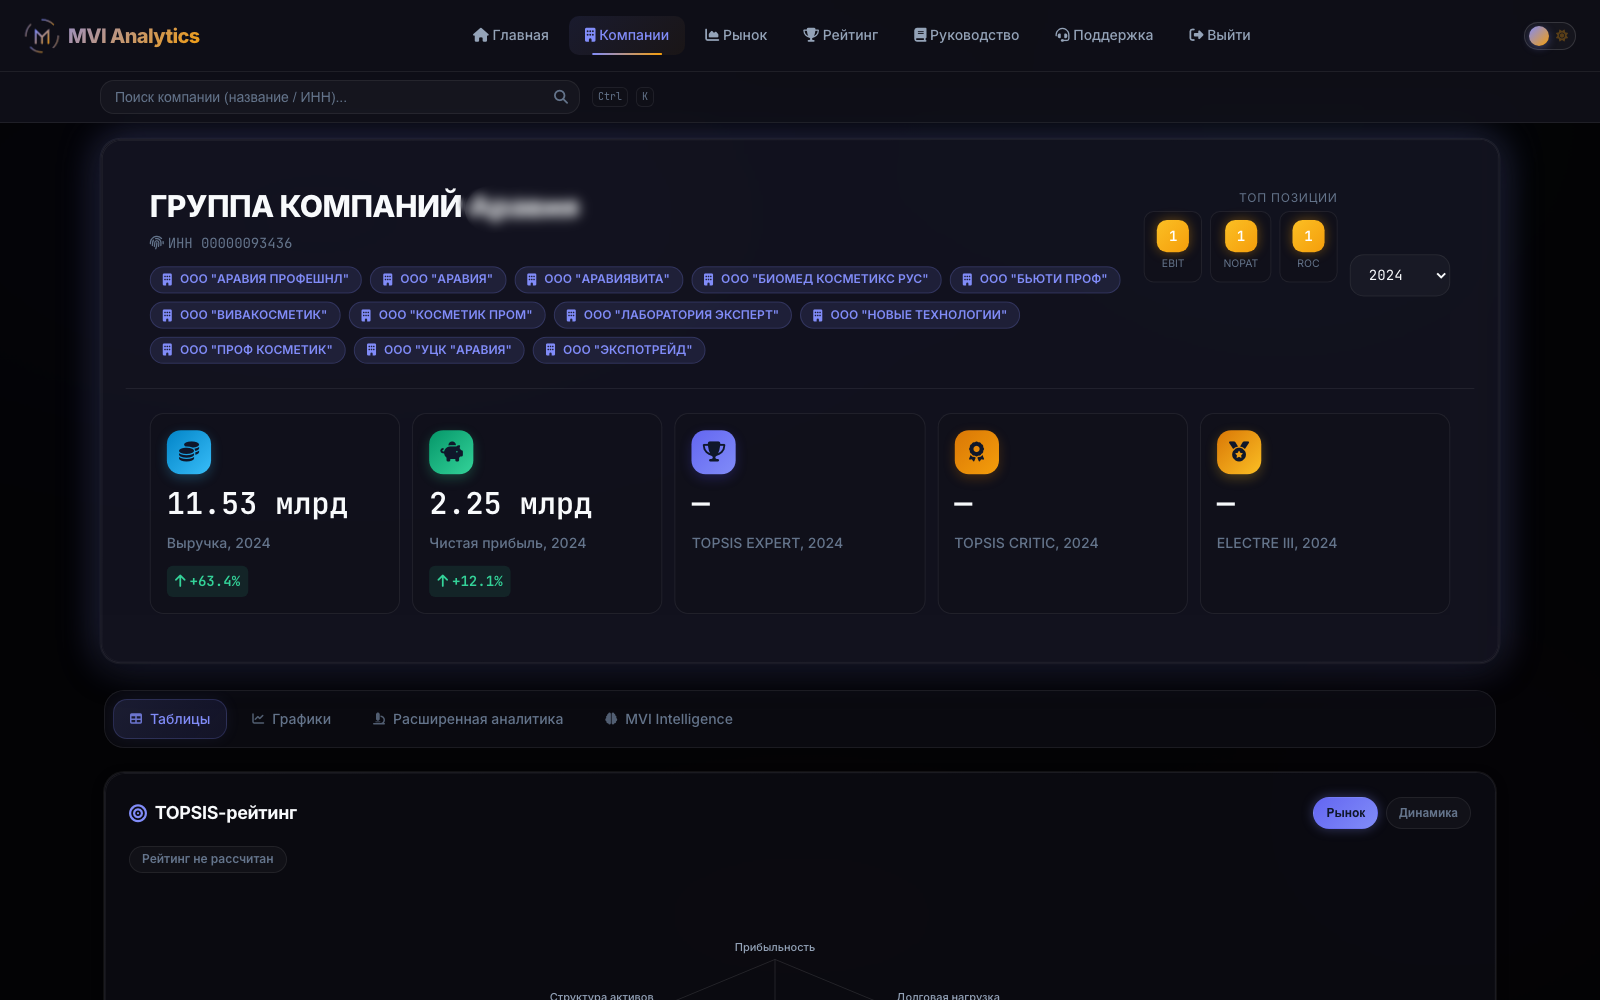This screenshot has width=1600, height=1000.
Task: Open the Рынок menu item
Action: pos(736,35)
